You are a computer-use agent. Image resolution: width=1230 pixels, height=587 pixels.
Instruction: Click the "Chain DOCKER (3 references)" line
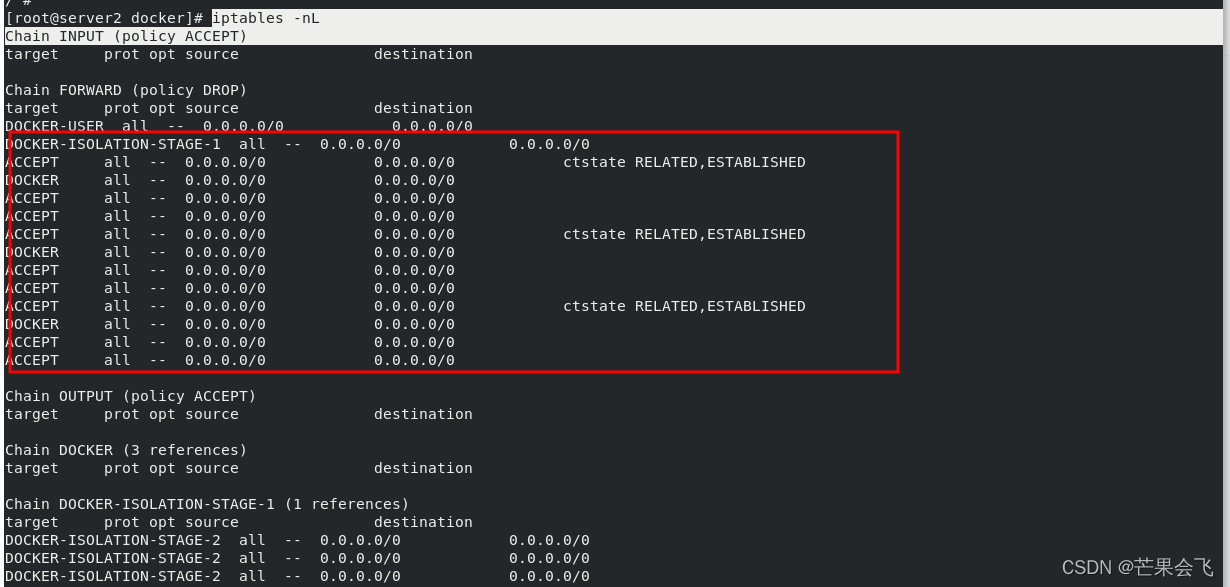coord(126,450)
